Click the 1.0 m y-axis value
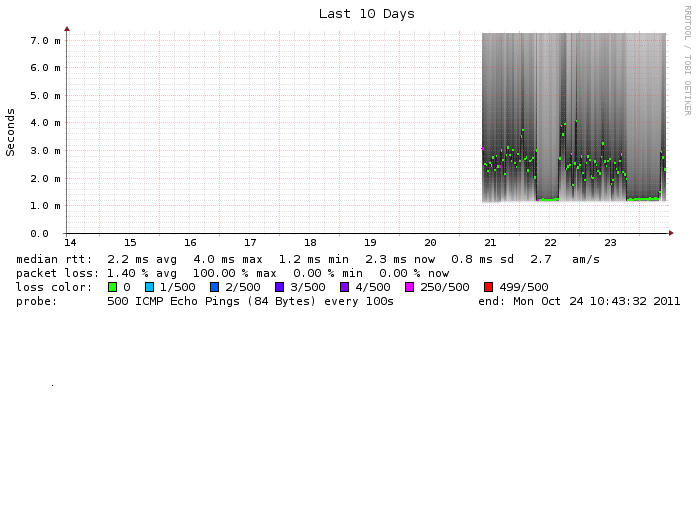697x510 pixels. click(x=45, y=206)
